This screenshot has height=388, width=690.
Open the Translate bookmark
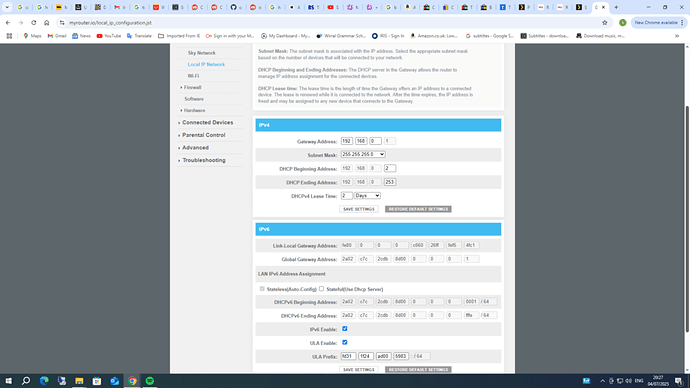139,36
